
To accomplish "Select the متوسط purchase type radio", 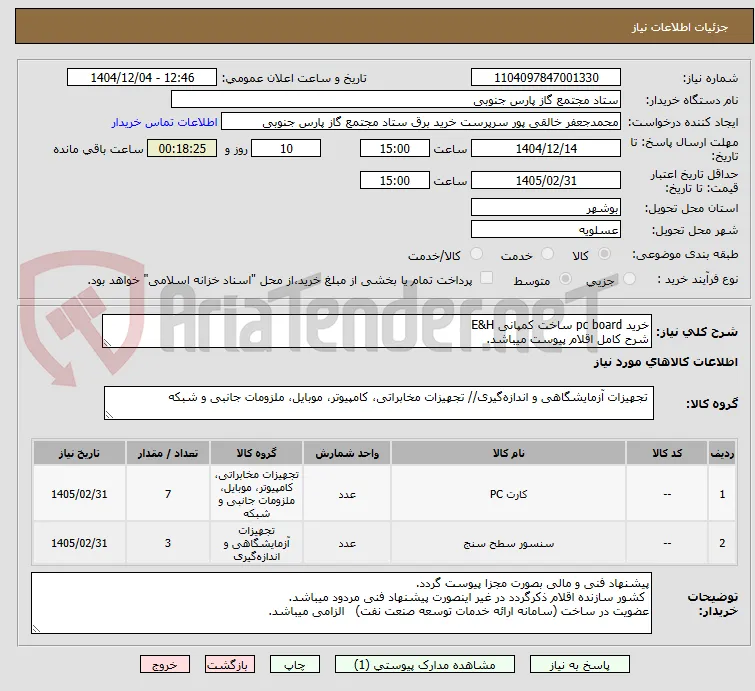I will point(565,279).
